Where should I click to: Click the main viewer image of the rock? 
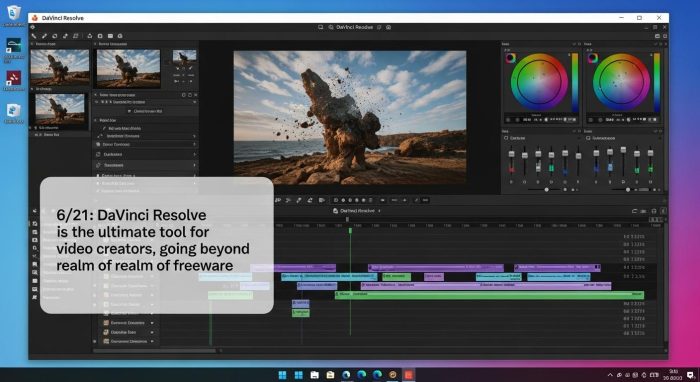pyautogui.click(x=350, y=117)
